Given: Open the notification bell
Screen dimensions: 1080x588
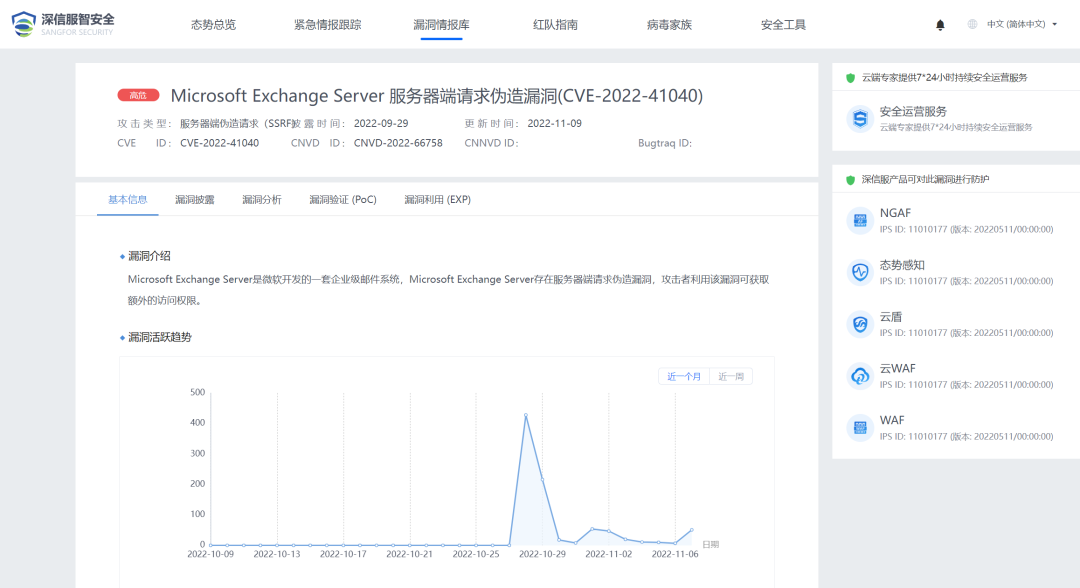Looking at the screenshot, I should [x=940, y=25].
